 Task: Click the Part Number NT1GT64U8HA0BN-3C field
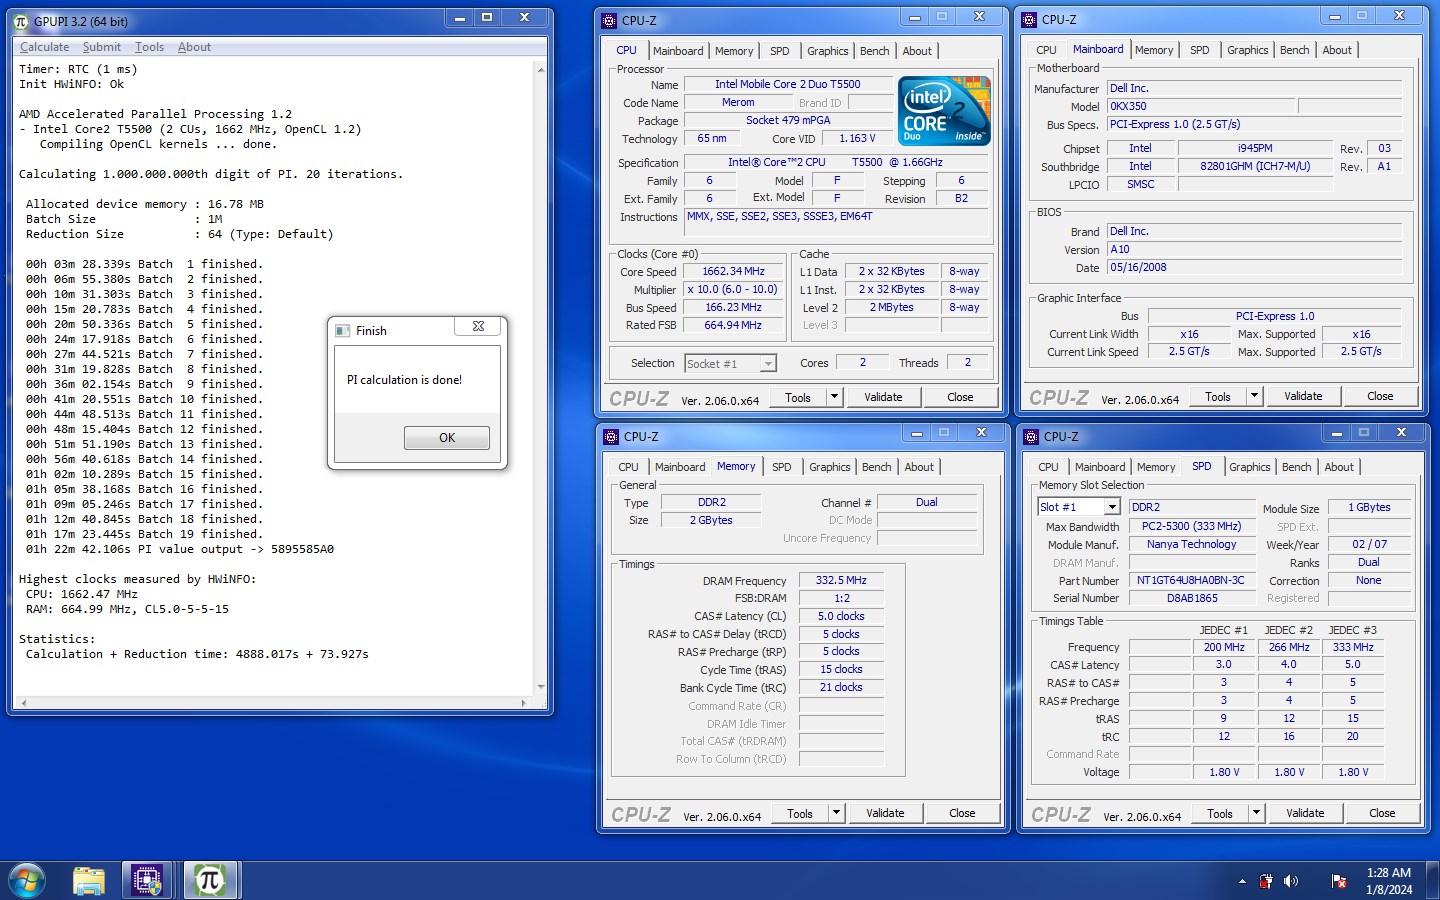1190,580
